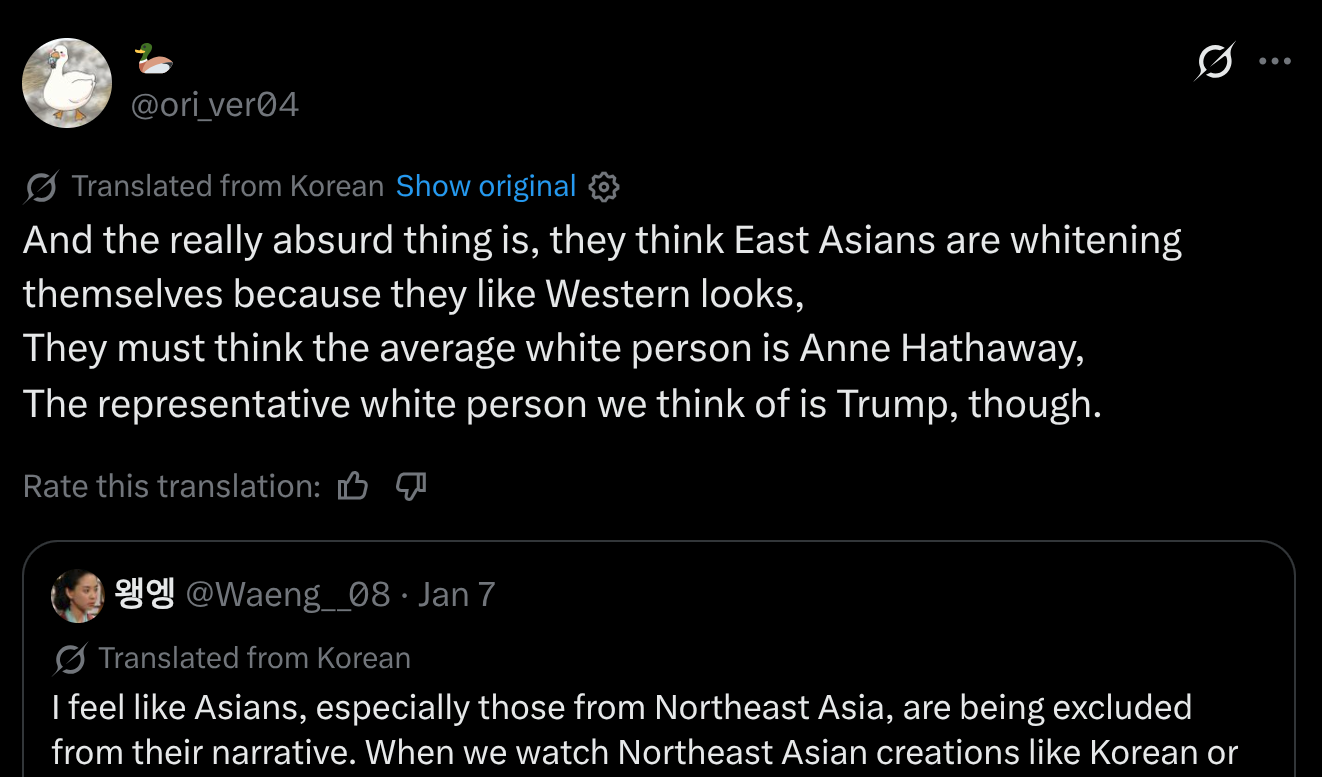Screen dimensions: 1322x777
Task: Click the quoted tweet's "Translated from Korean" label
Action: pyautogui.click(x=255, y=659)
